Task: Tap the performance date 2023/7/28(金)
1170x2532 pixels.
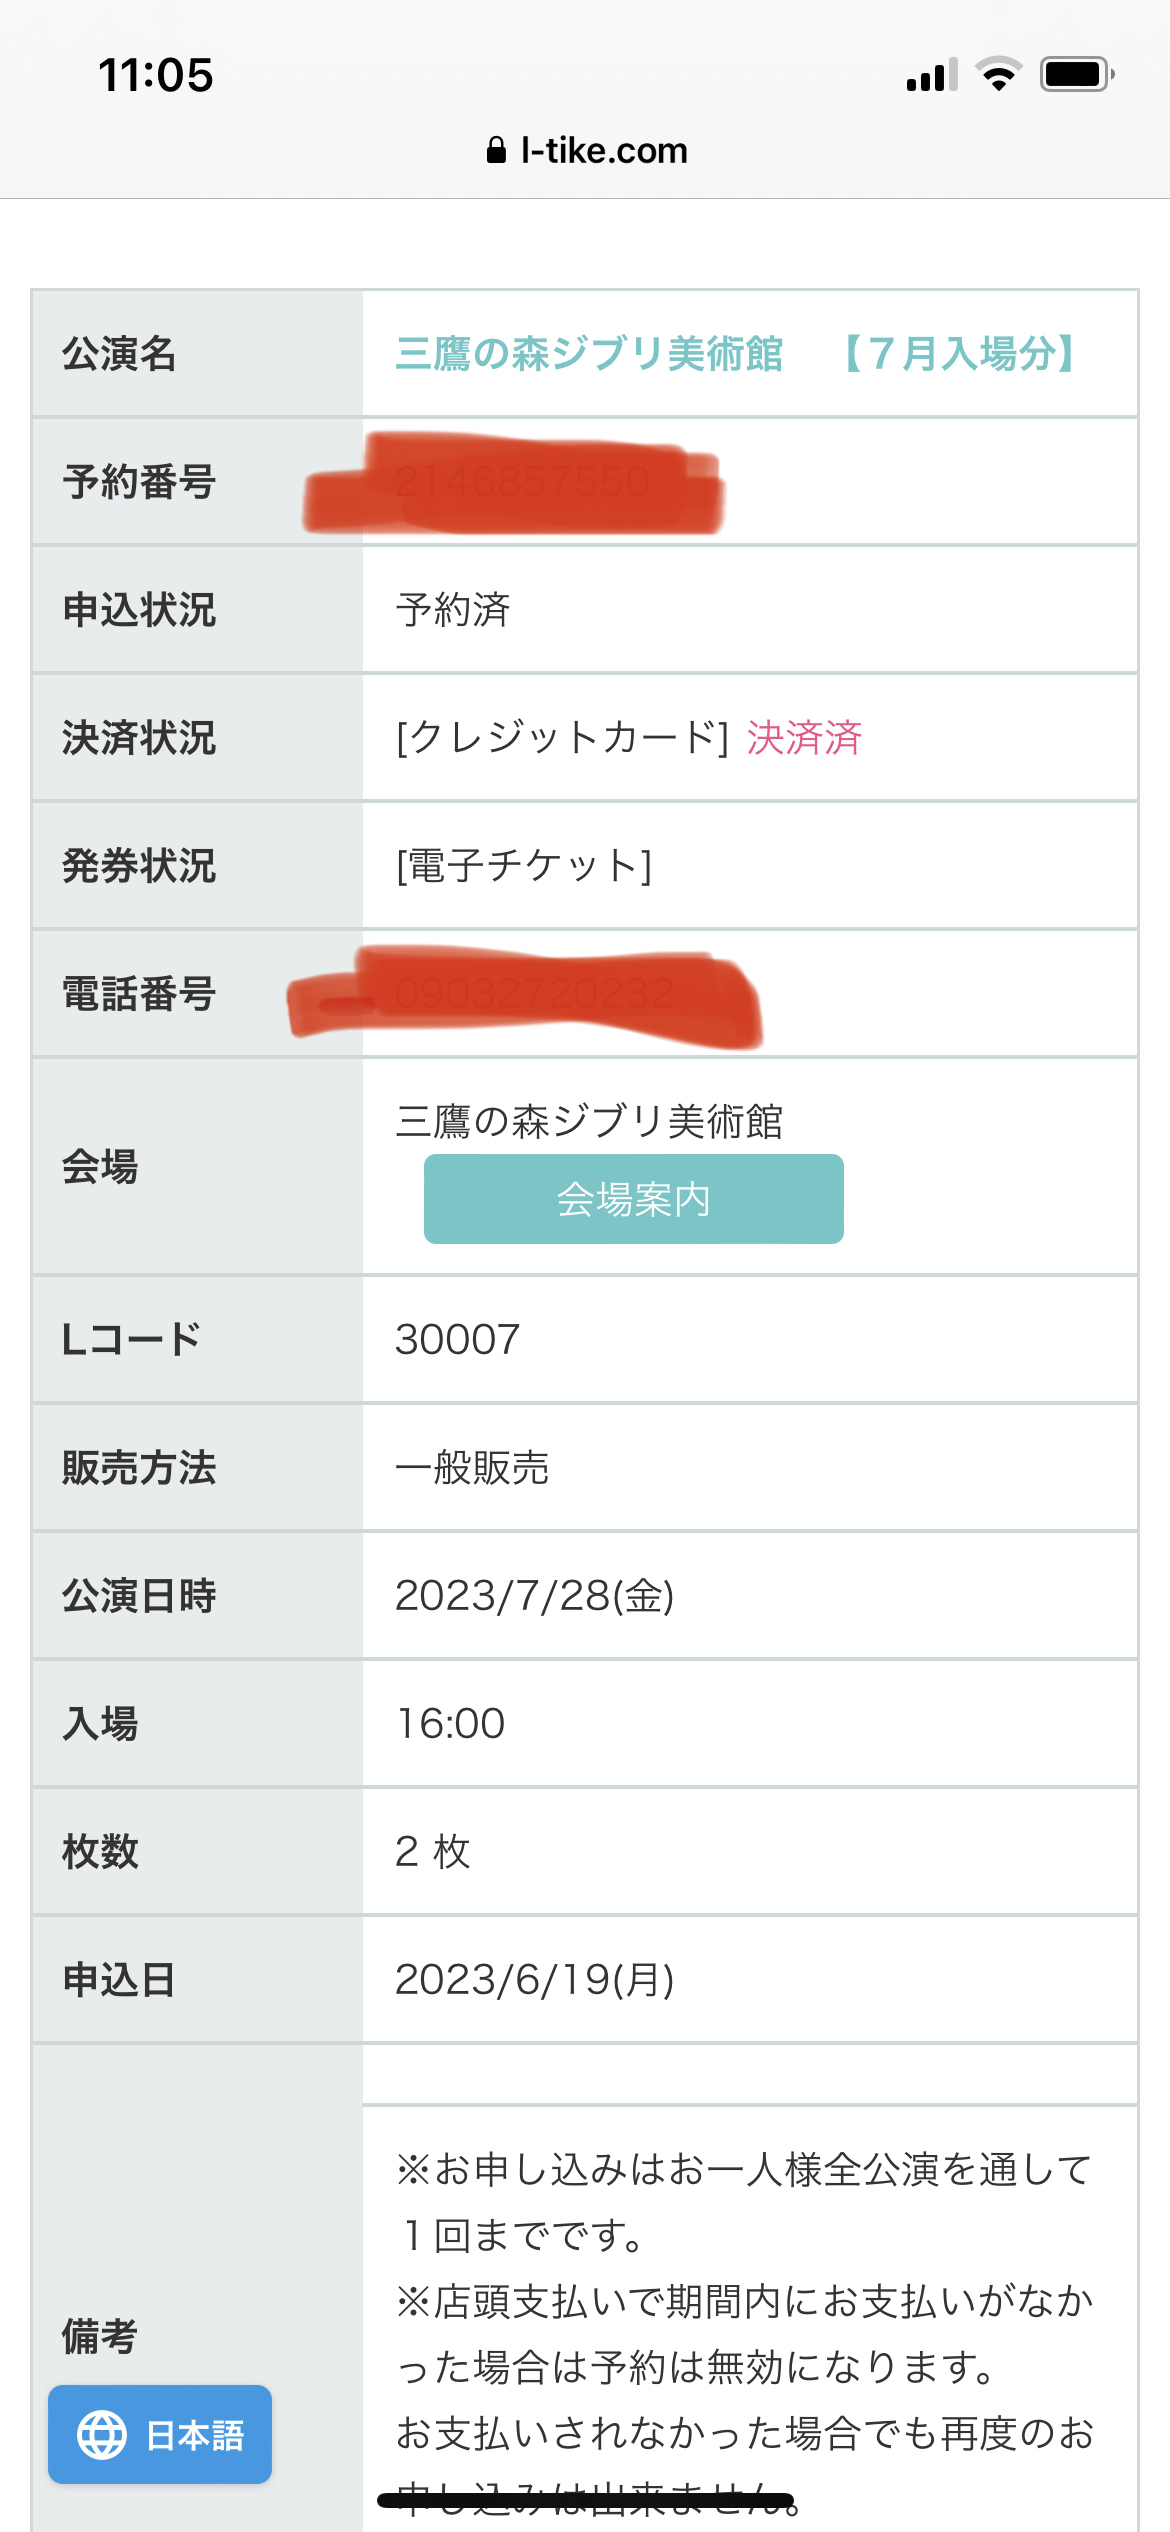Action: click(x=535, y=1596)
